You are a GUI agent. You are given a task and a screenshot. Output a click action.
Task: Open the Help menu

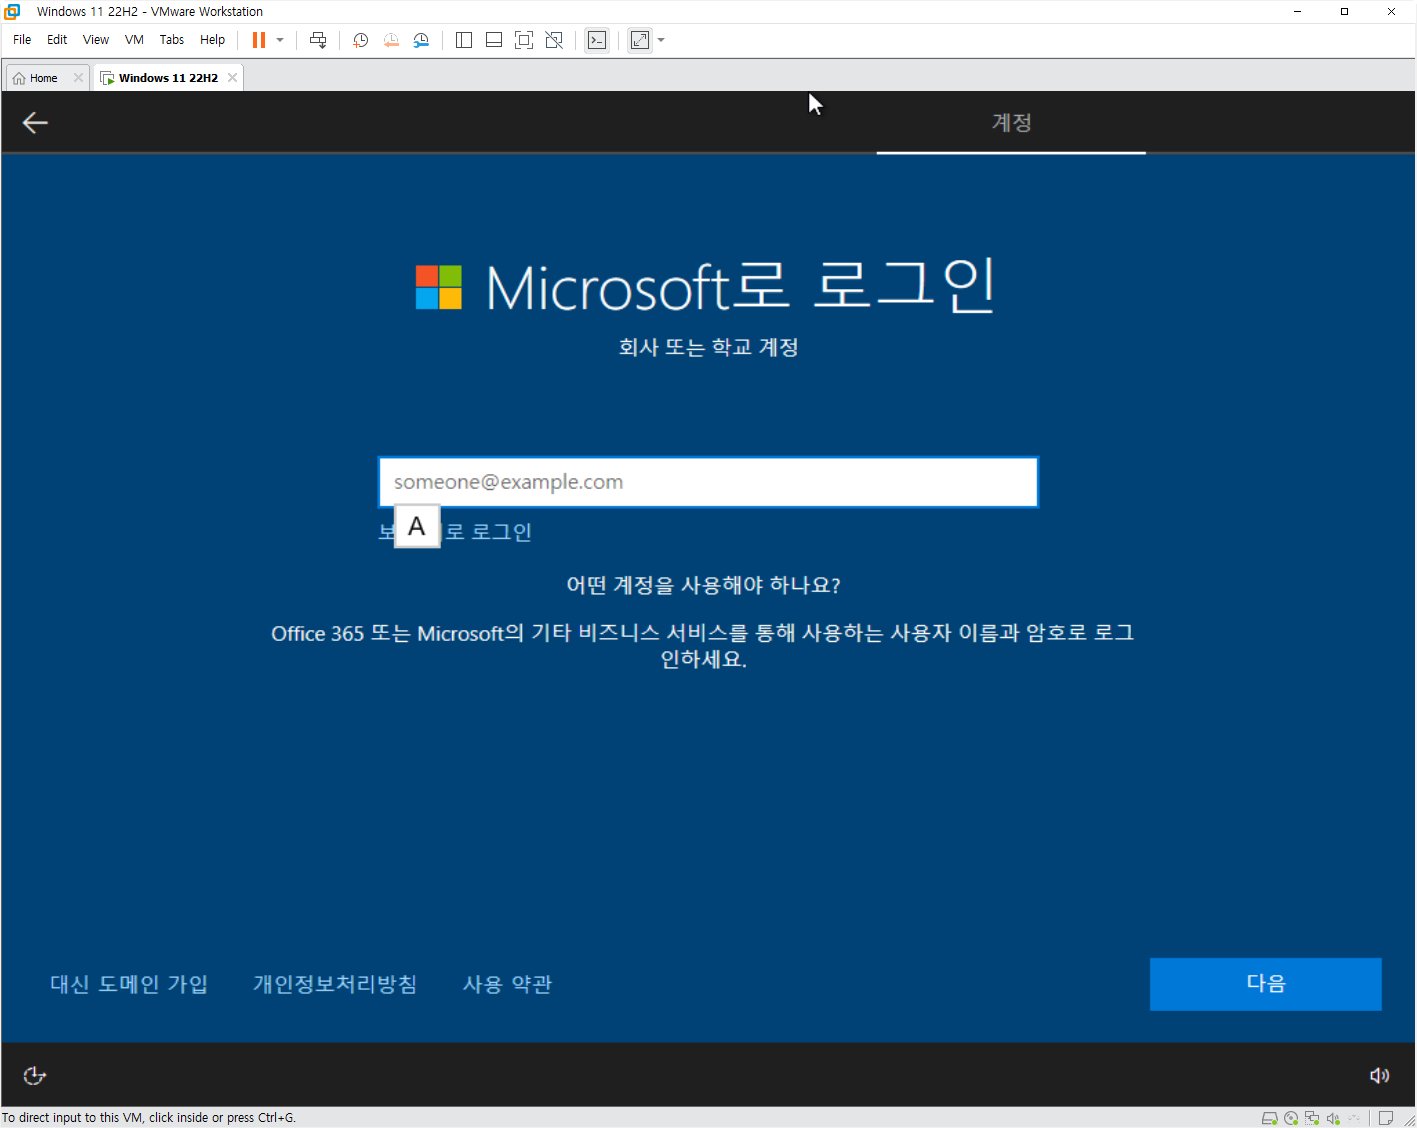212,40
